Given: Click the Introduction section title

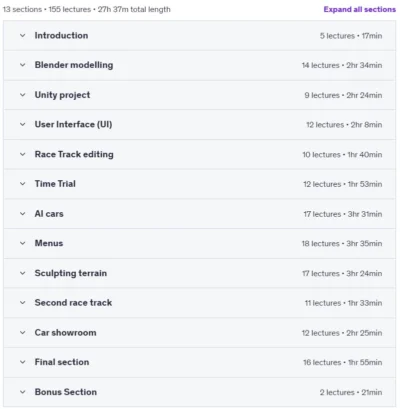Looking at the screenshot, I should pos(61,35).
